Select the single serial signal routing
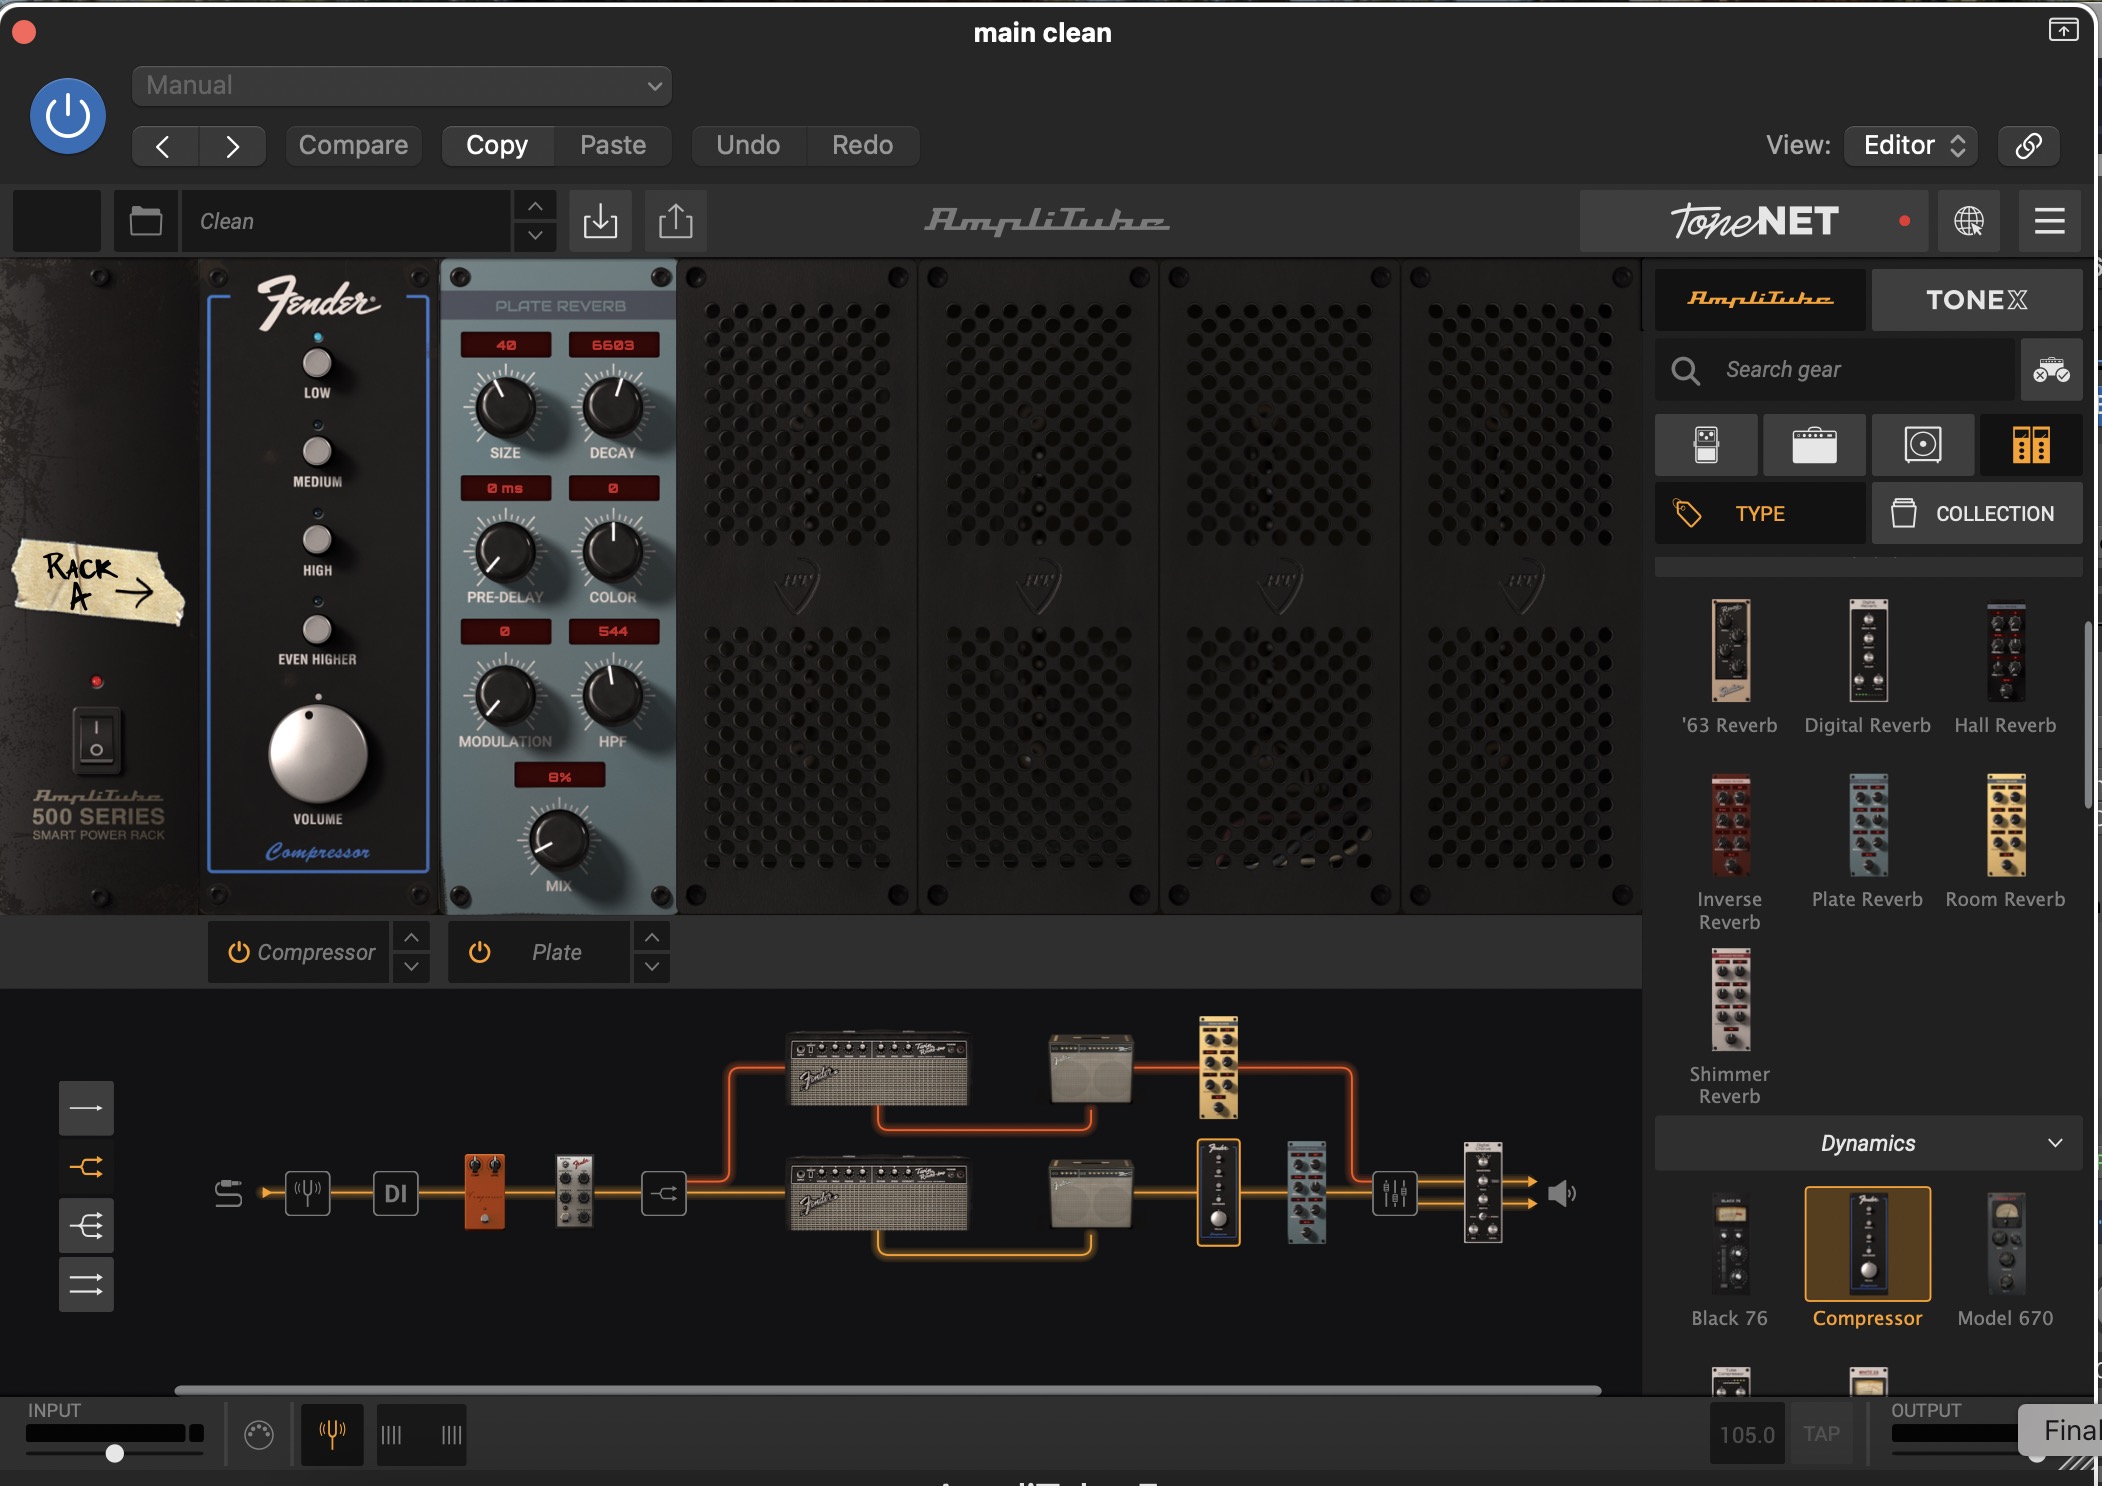The height and width of the screenshot is (1486, 2102). [x=86, y=1108]
